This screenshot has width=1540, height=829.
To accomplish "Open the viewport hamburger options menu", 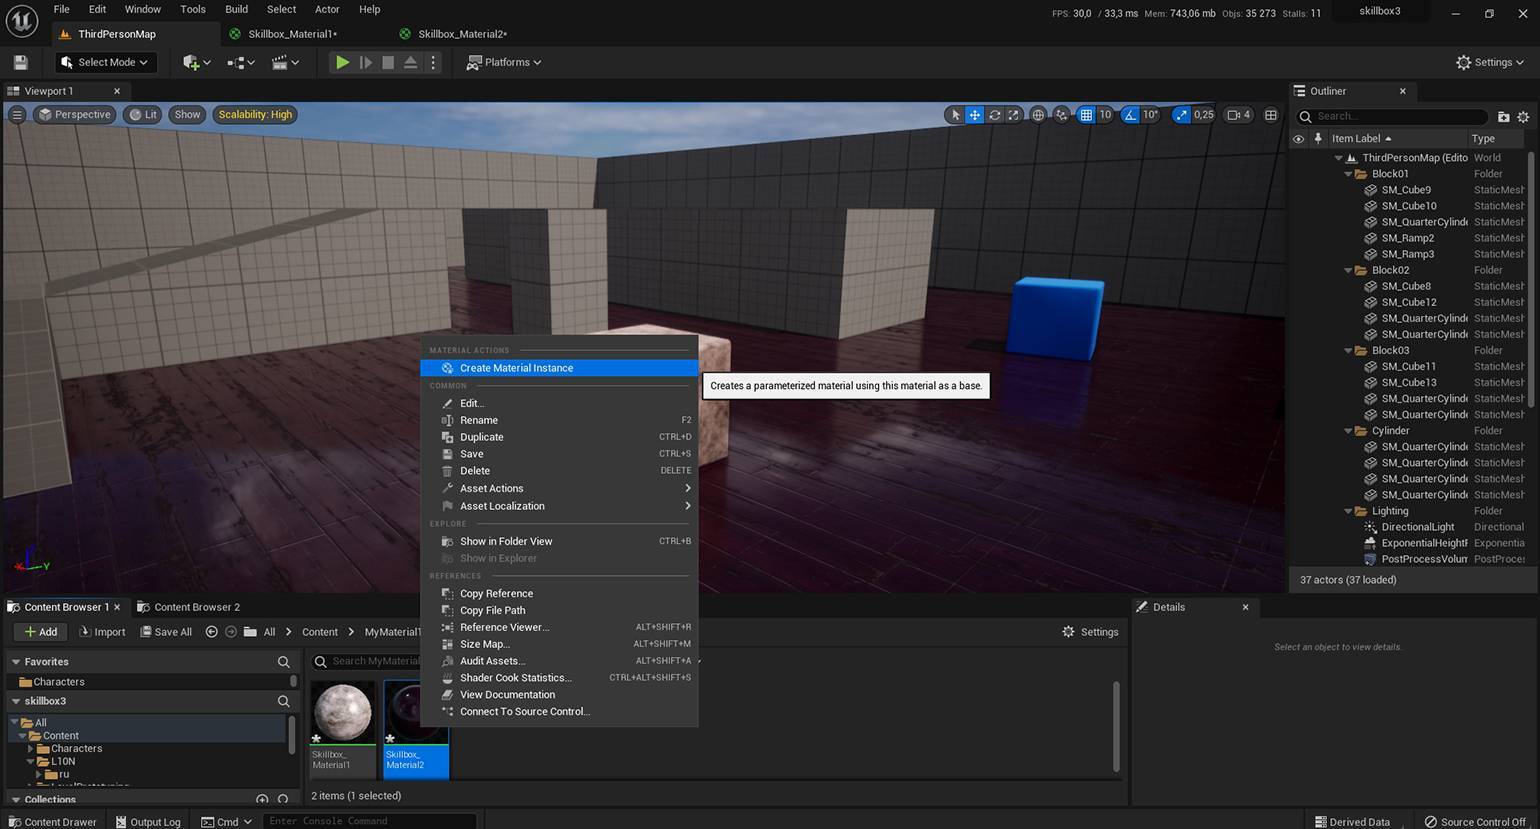I will point(17,115).
